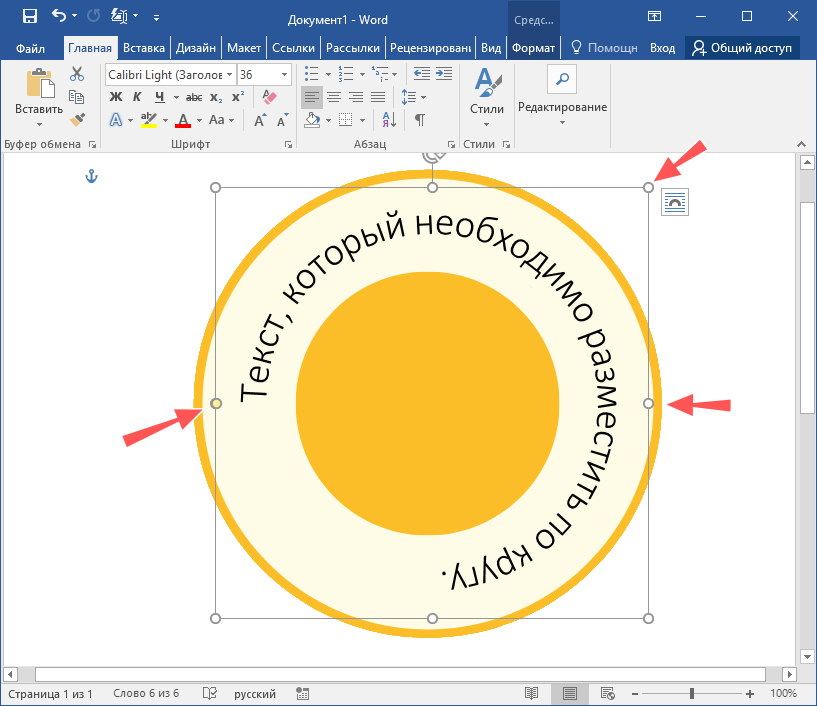Clear all formatting with the eraser icon
This screenshot has width=817, height=706.
point(269,97)
